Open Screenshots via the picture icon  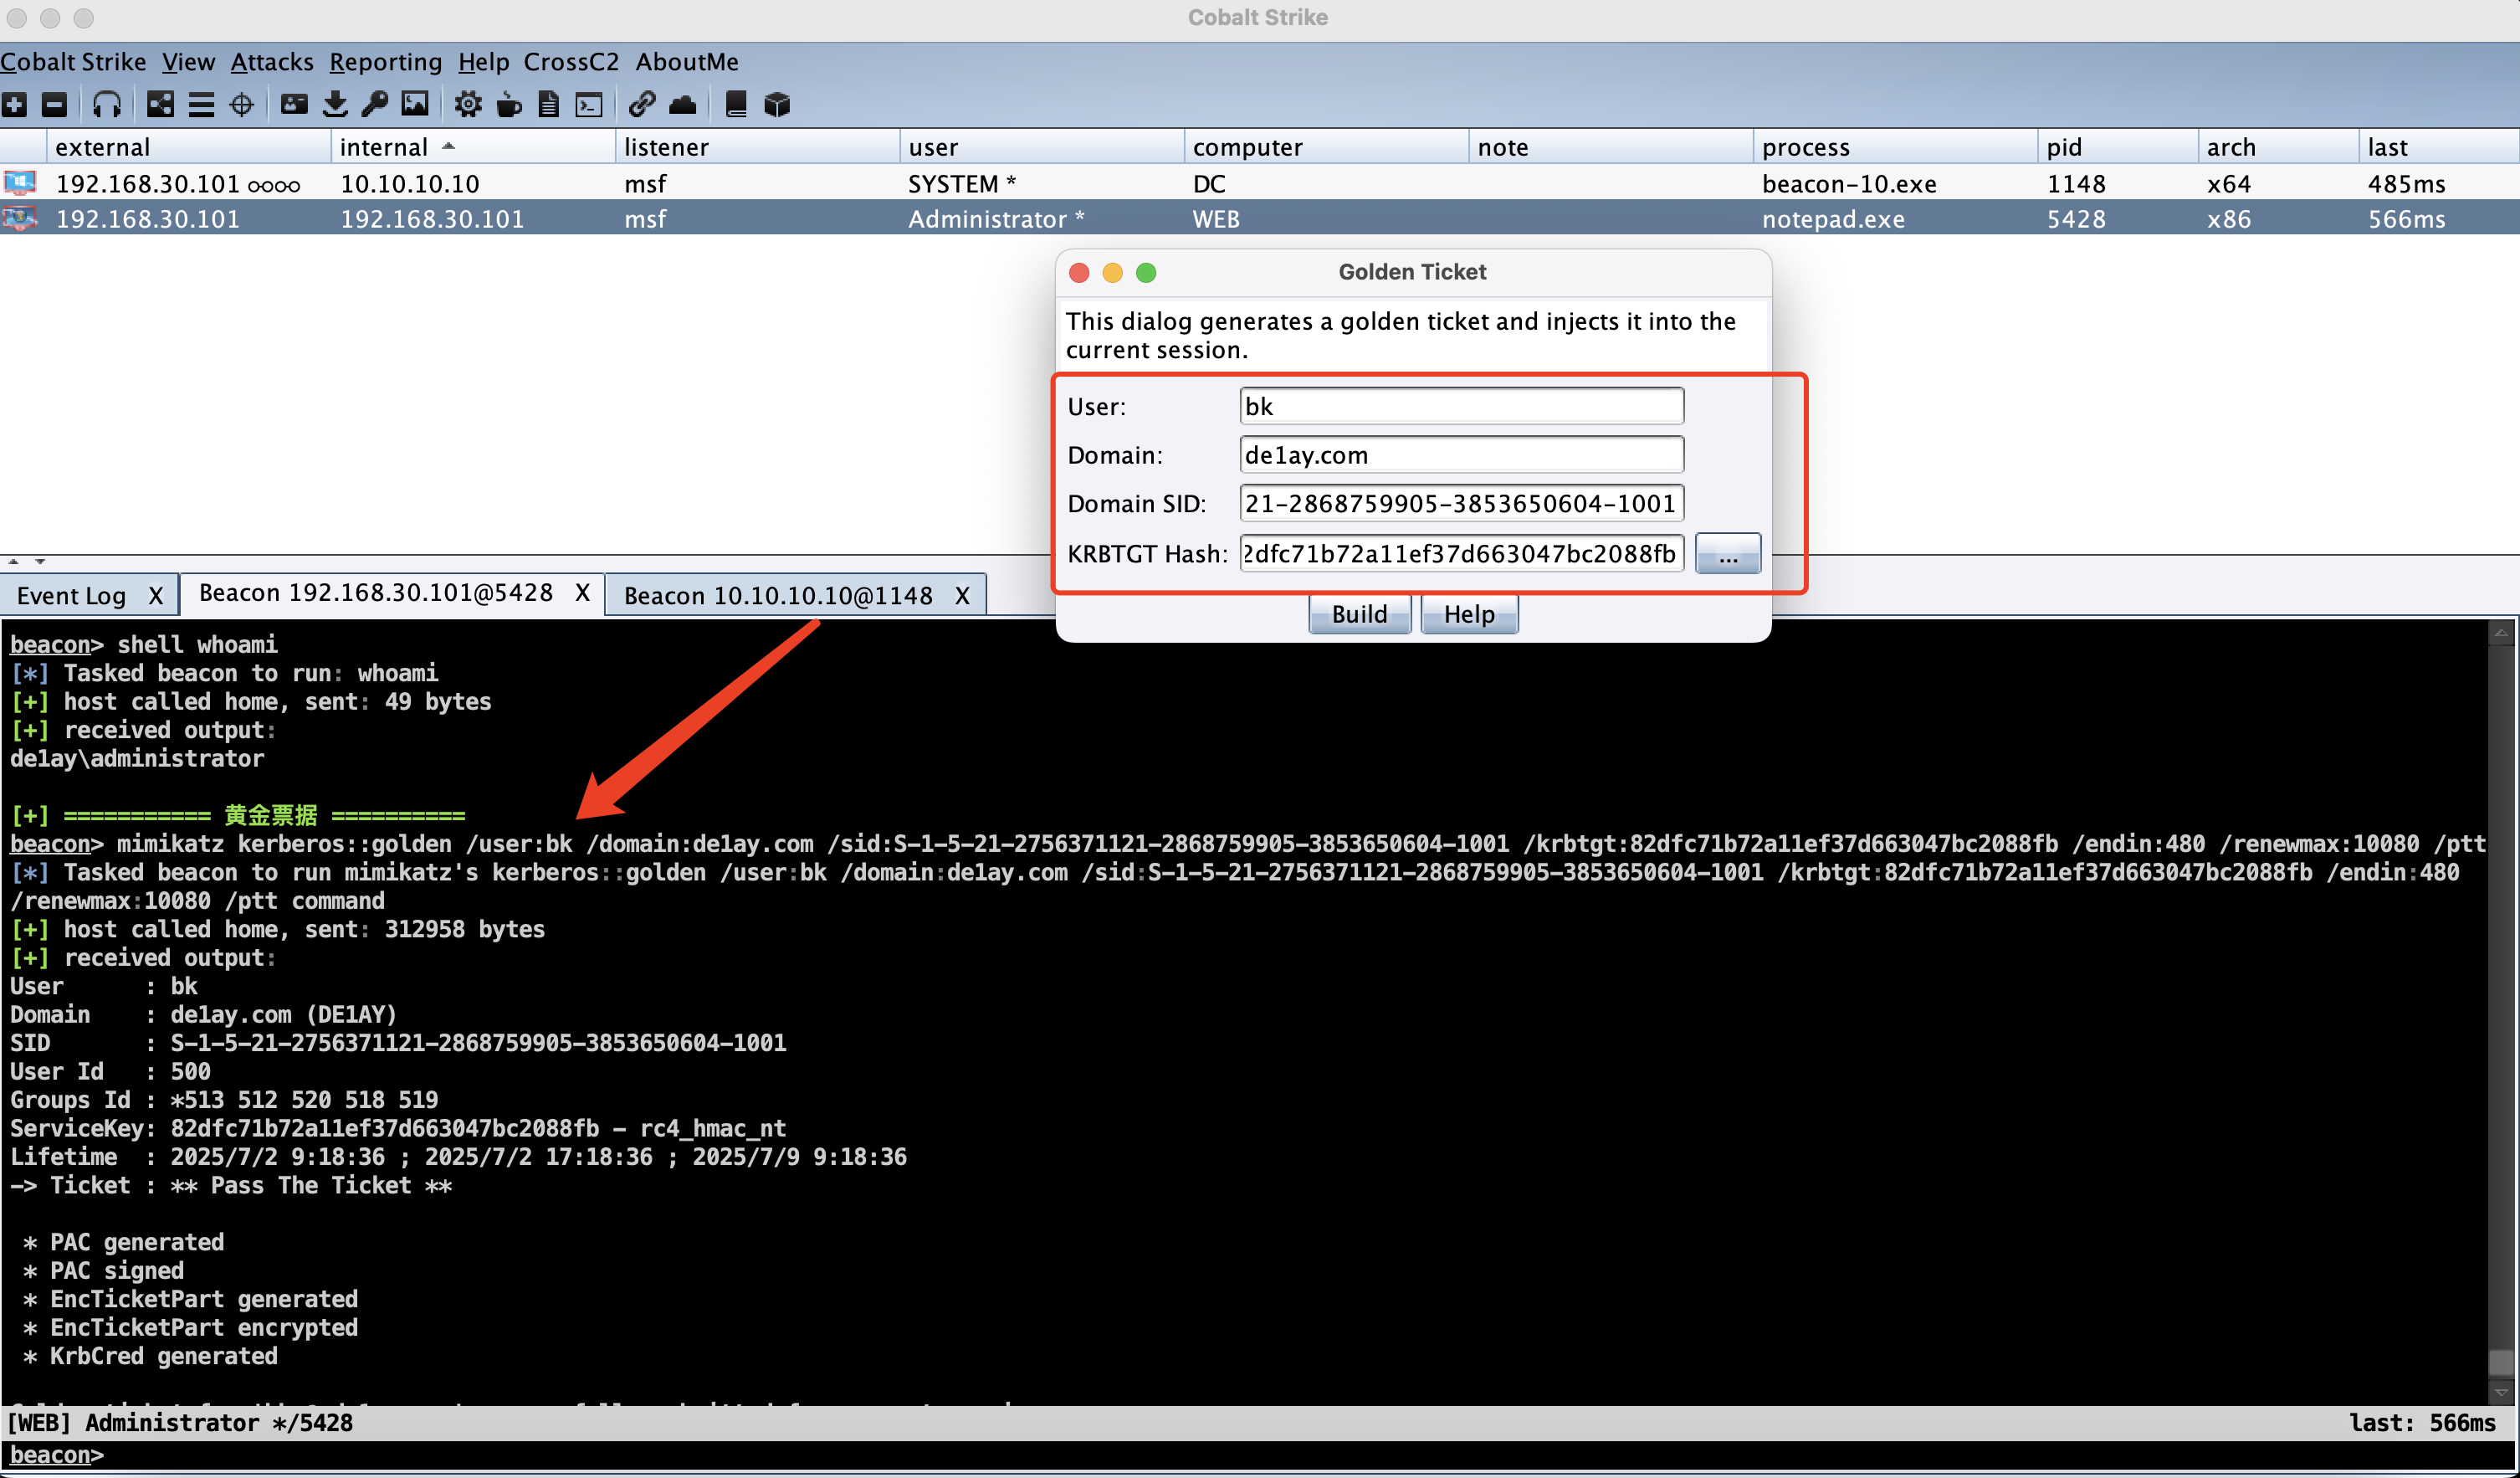pos(415,104)
